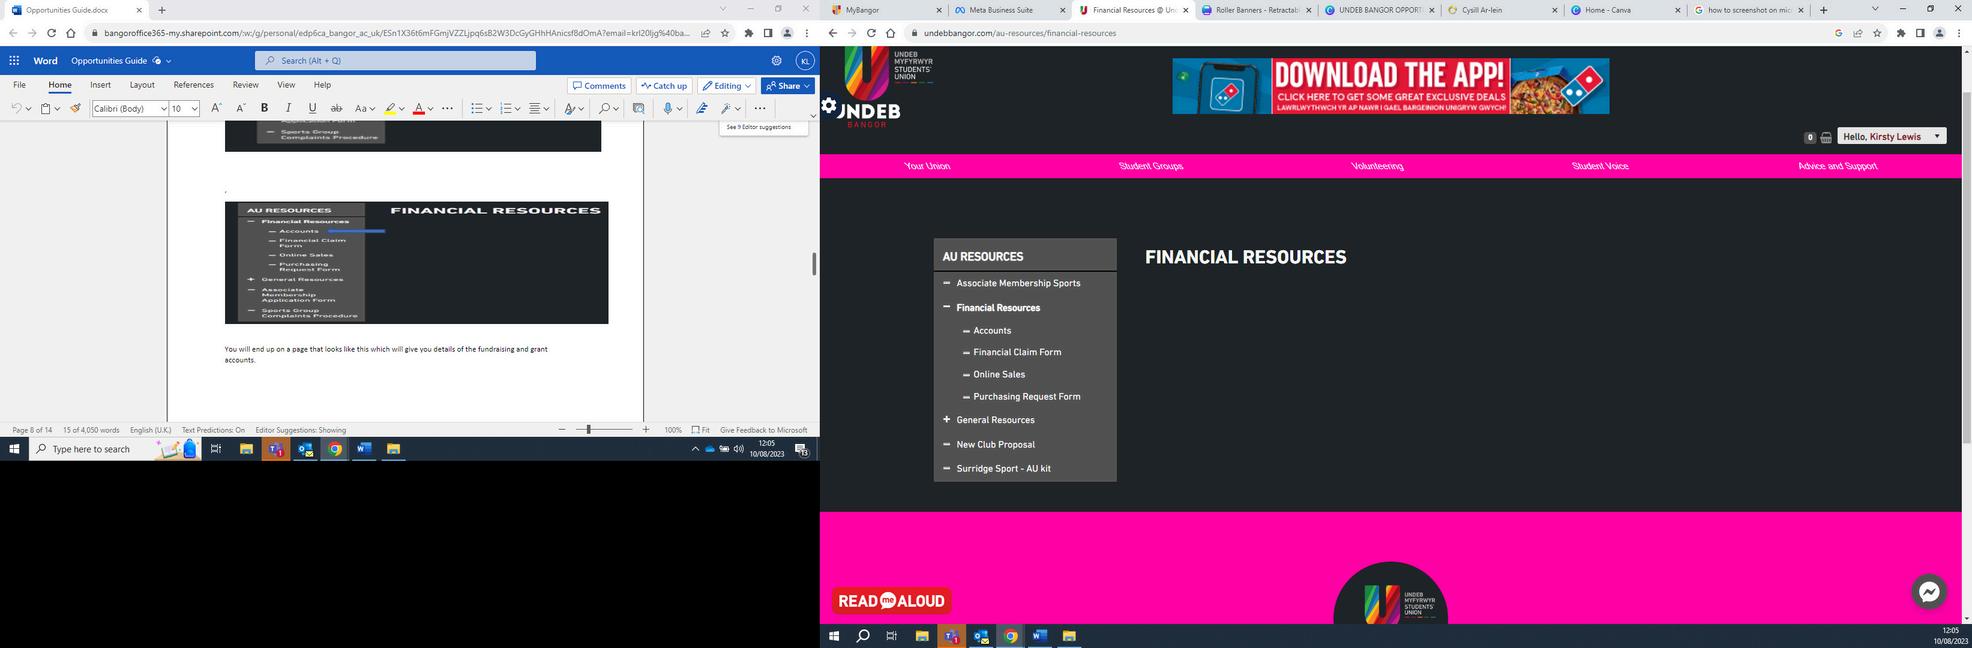Click the Word zoom slider handle

(x=588, y=430)
